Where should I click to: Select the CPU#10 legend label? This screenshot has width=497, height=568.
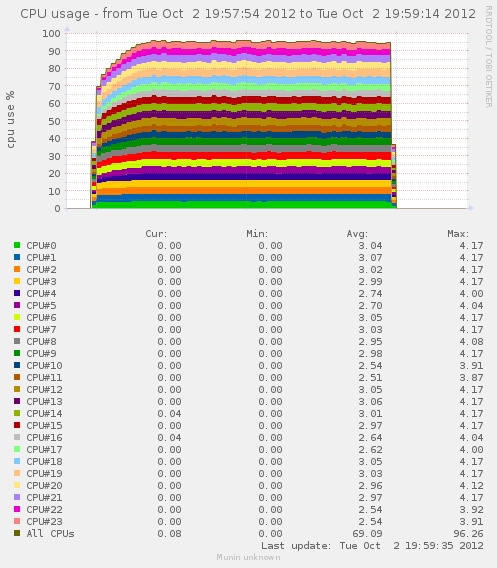tap(44, 366)
